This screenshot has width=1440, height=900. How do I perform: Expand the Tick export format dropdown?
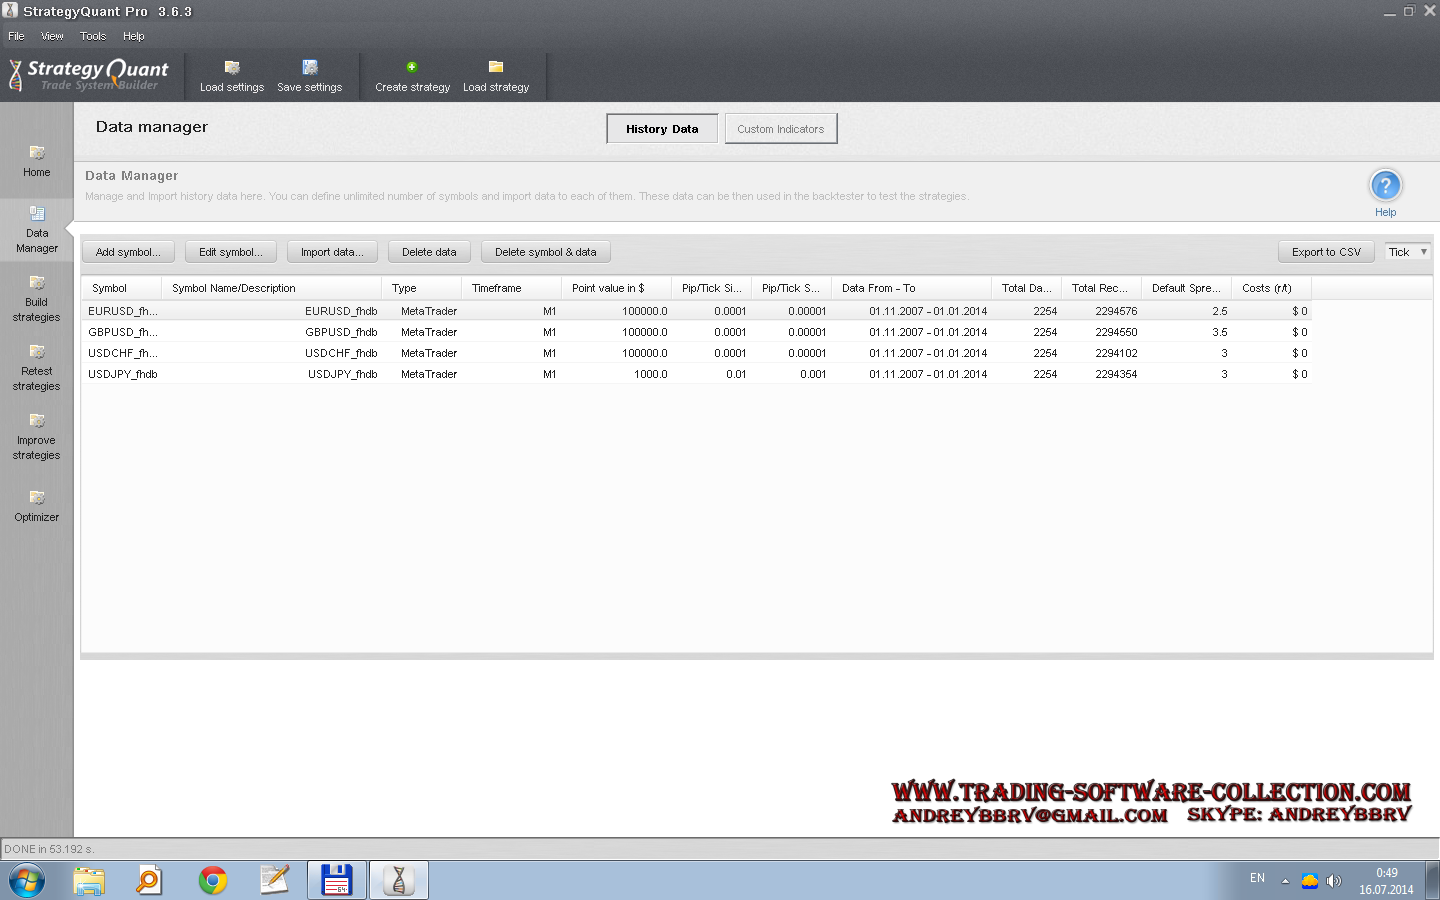1408,252
